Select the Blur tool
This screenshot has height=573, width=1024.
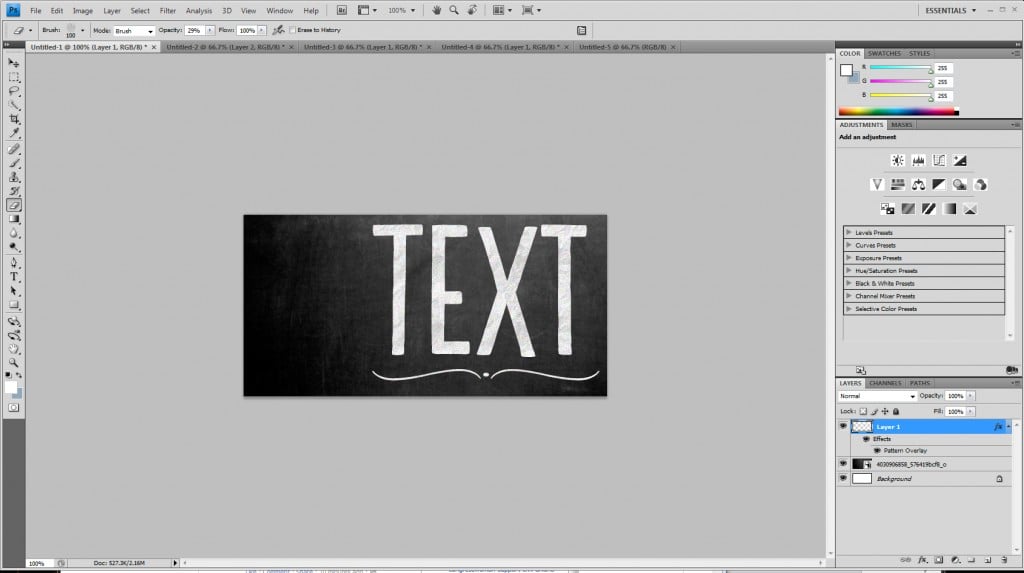[14, 233]
